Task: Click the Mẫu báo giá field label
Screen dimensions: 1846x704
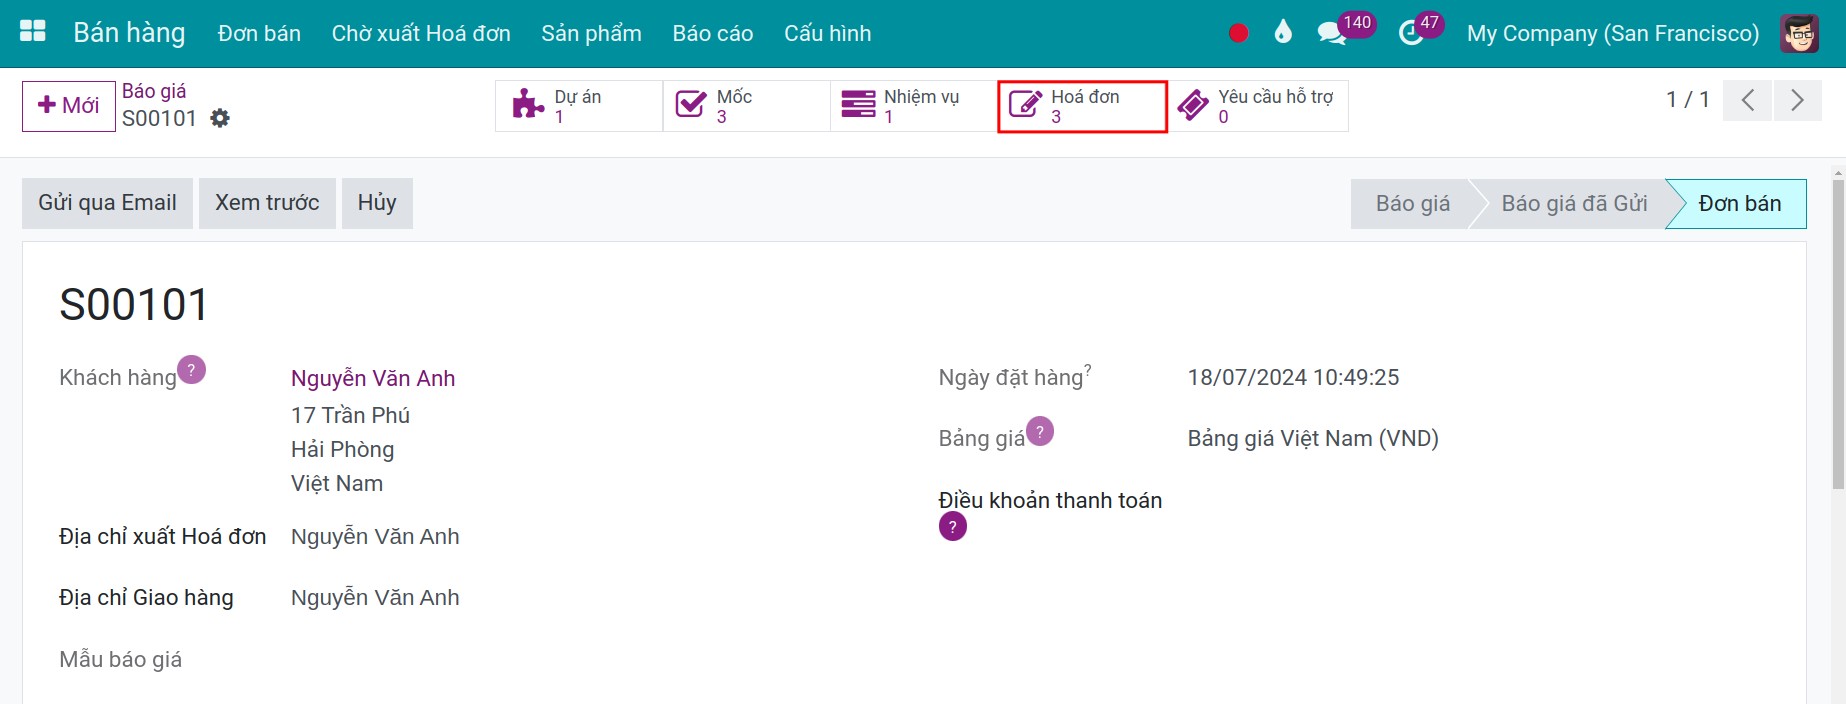Action: [x=120, y=659]
